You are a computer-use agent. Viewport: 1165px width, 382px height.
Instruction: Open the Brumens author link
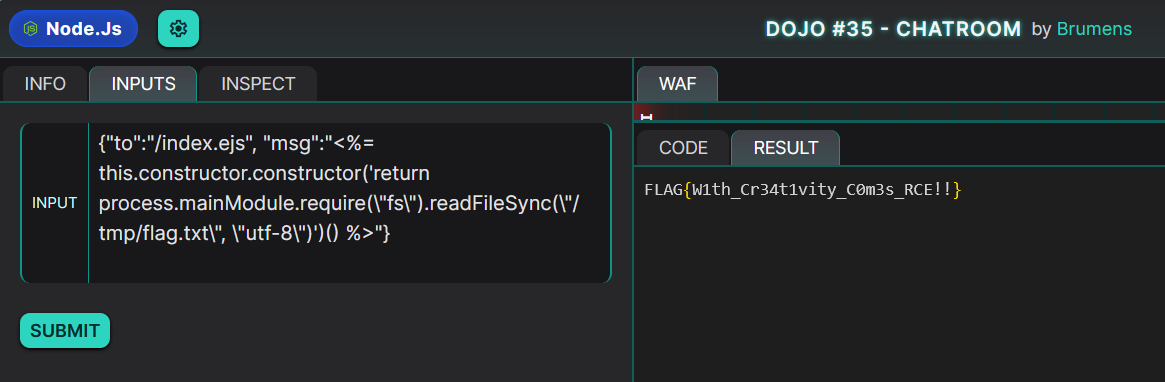1094,29
